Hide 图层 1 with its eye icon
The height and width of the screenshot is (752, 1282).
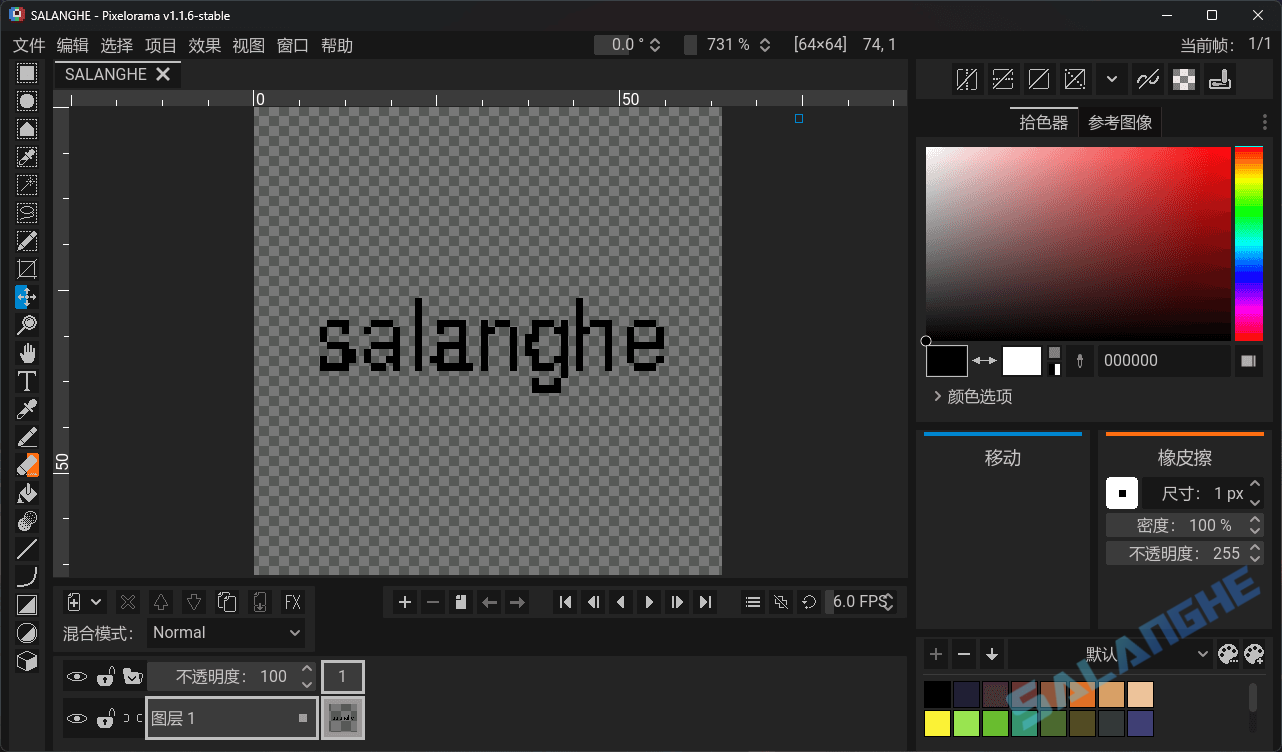coord(77,718)
